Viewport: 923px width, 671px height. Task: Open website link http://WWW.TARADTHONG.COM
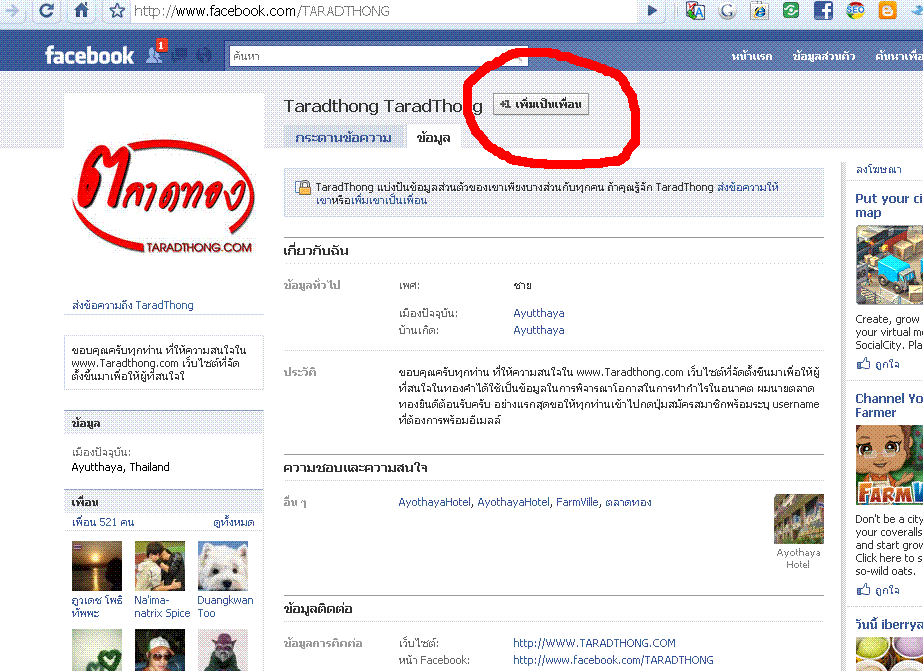point(594,643)
